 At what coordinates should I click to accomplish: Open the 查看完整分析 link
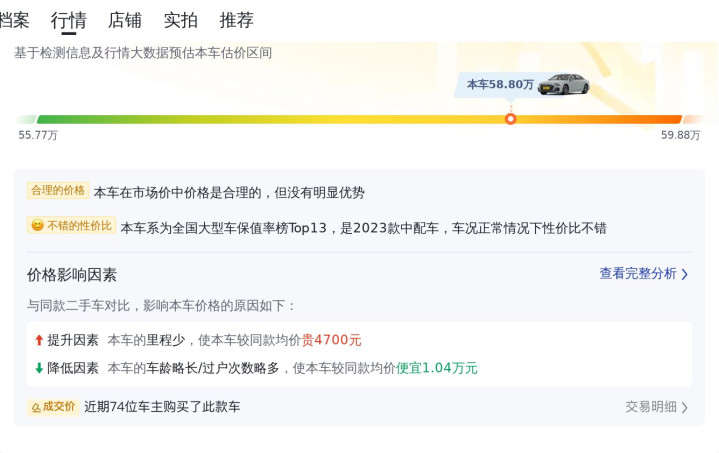[638, 274]
